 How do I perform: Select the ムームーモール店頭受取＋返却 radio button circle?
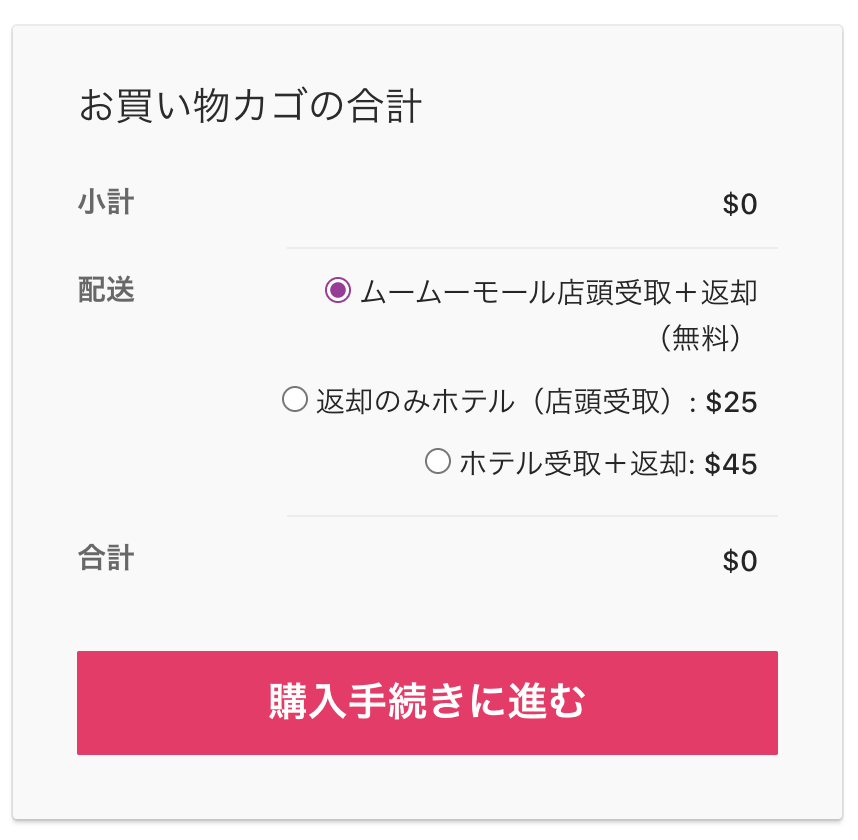click(x=338, y=291)
